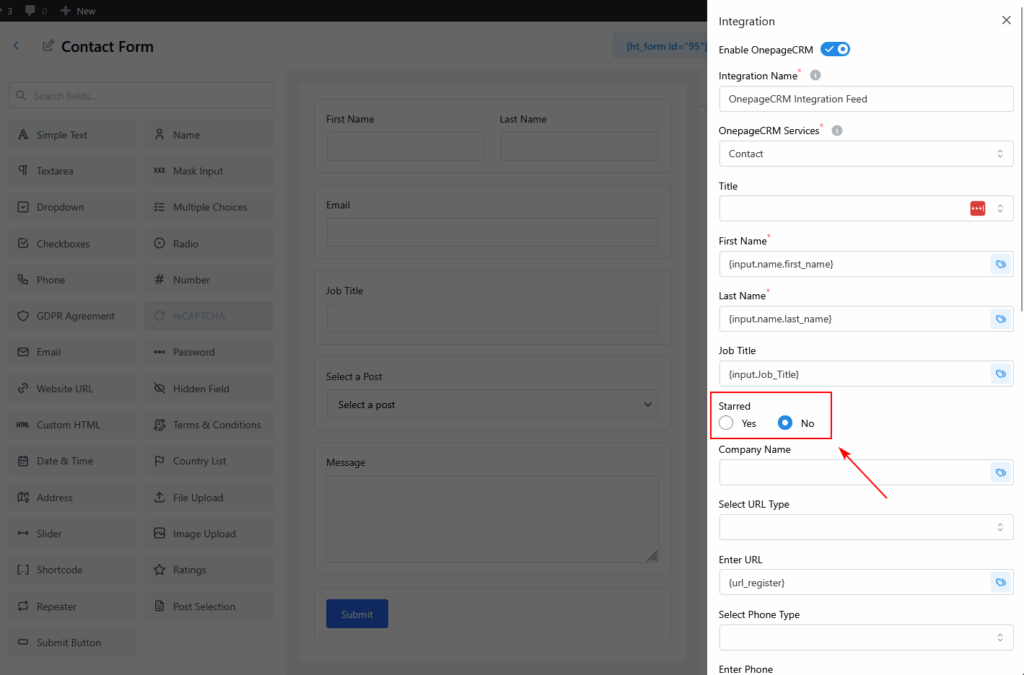The image size is (1024, 675).
Task: Open comments item in the admin bar
Action: [x=35, y=11]
